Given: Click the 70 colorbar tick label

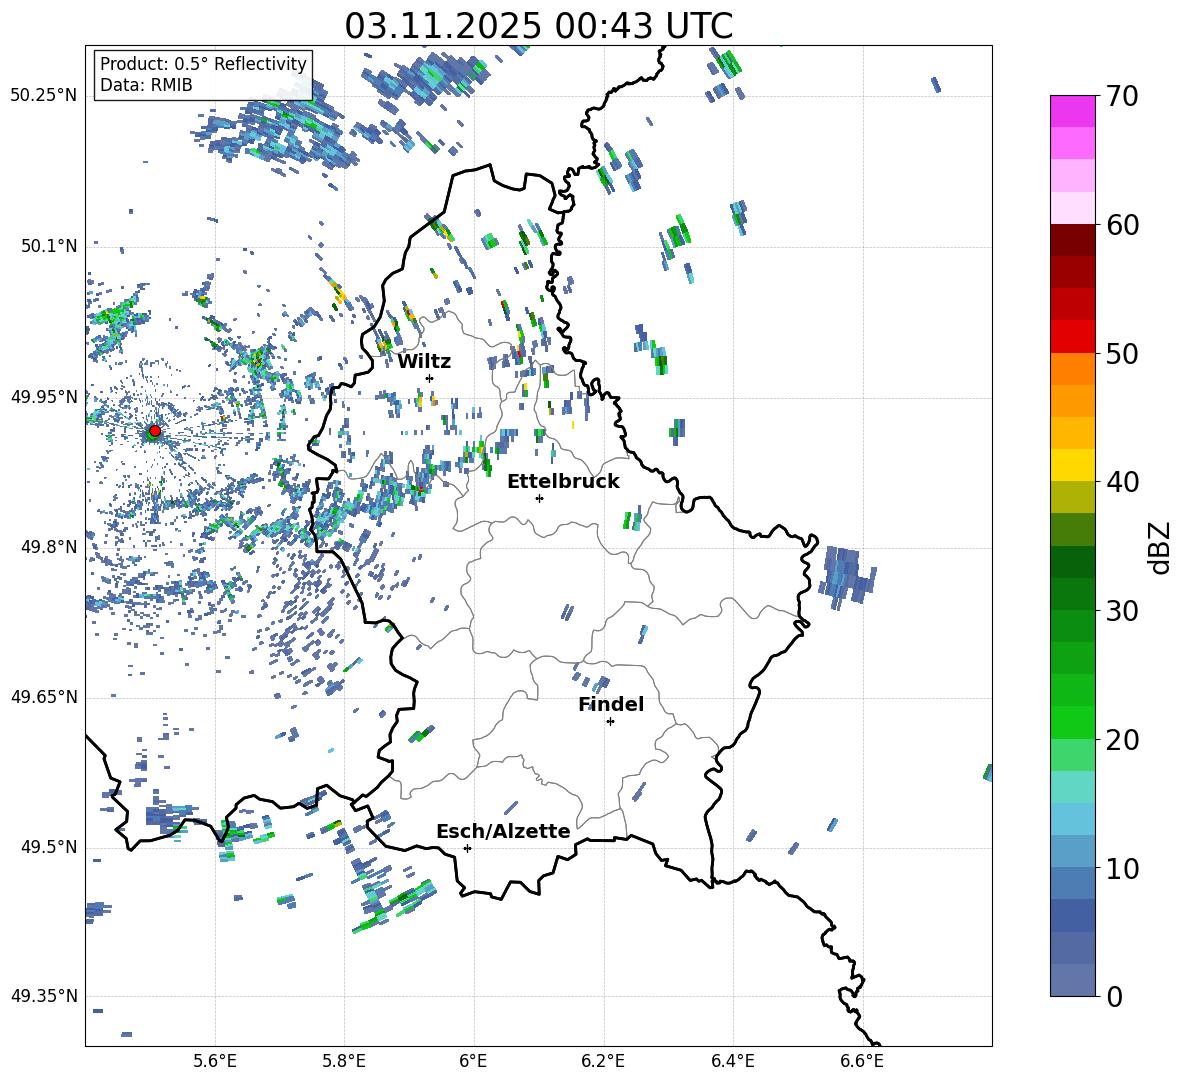Looking at the screenshot, I should point(1123,96).
